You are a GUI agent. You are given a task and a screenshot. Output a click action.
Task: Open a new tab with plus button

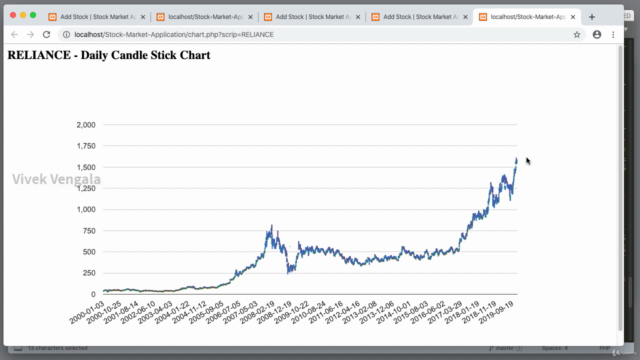(592, 17)
